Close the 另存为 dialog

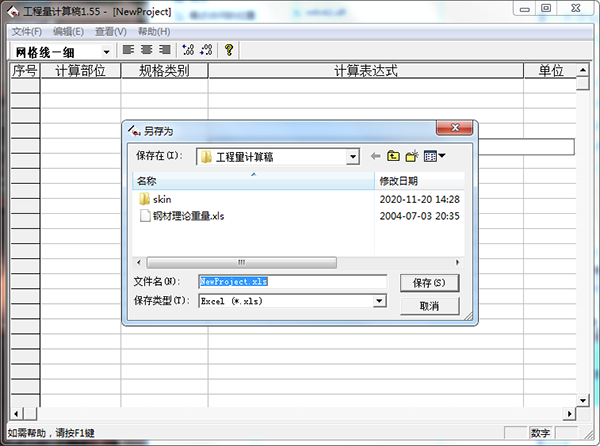coord(455,128)
